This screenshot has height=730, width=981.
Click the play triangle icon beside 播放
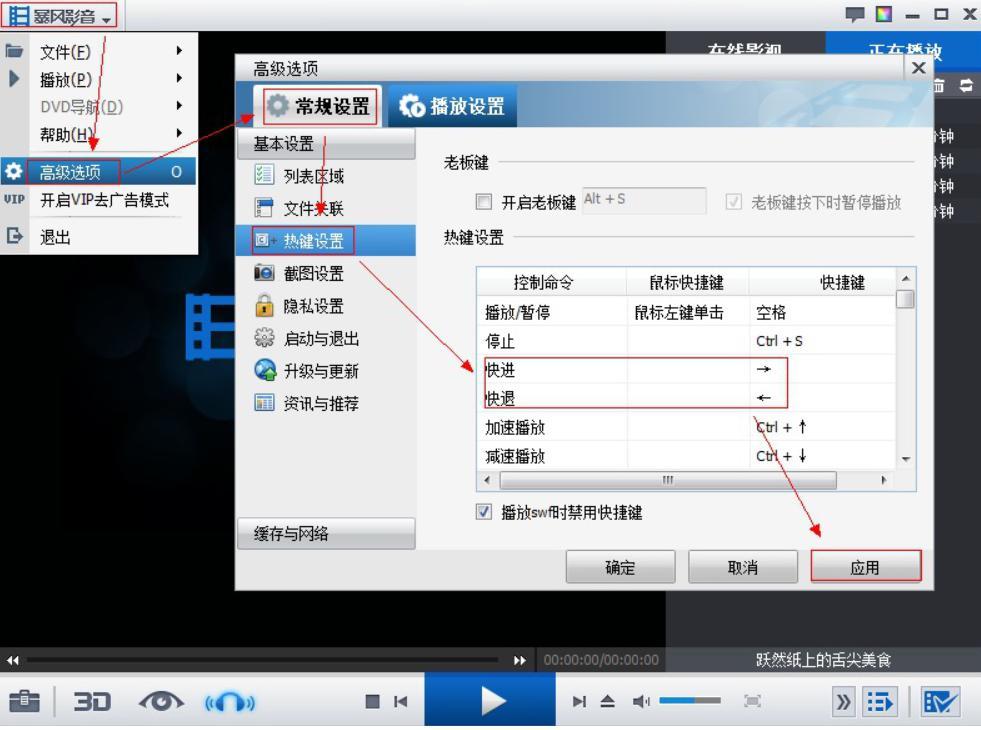point(14,79)
